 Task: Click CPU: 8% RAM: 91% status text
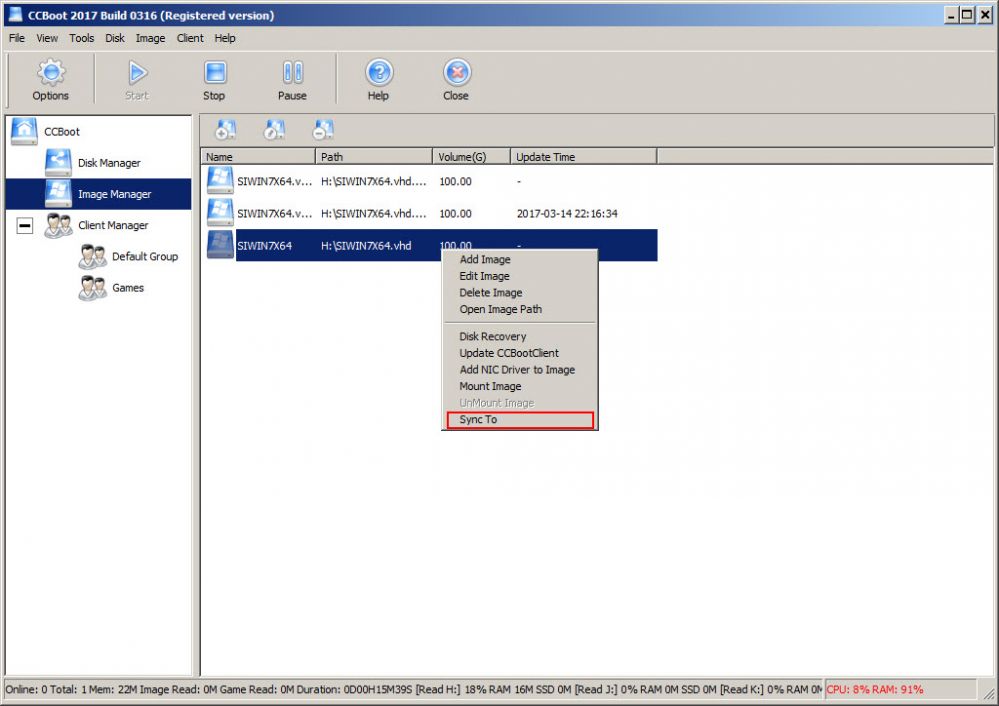[875, 689]
